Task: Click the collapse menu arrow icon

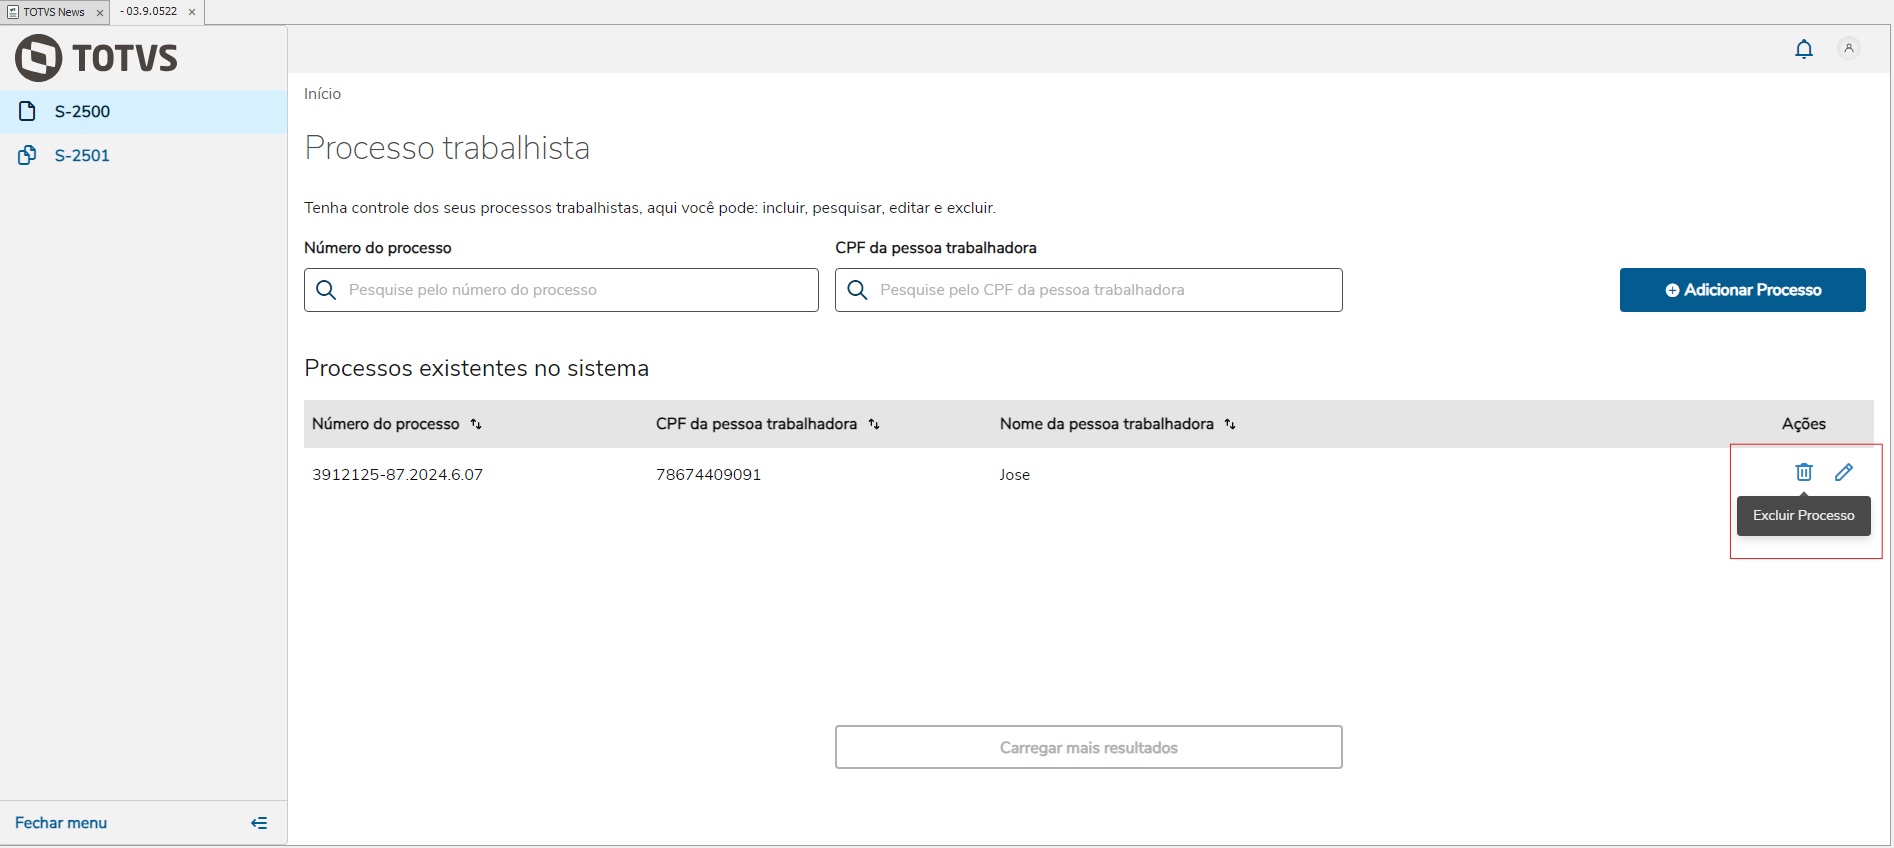Action: [x=259, y=823]
